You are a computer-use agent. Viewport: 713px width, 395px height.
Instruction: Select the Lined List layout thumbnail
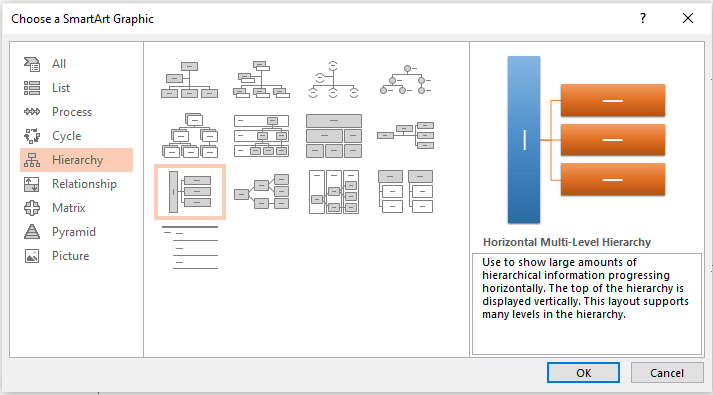point(190,247)
